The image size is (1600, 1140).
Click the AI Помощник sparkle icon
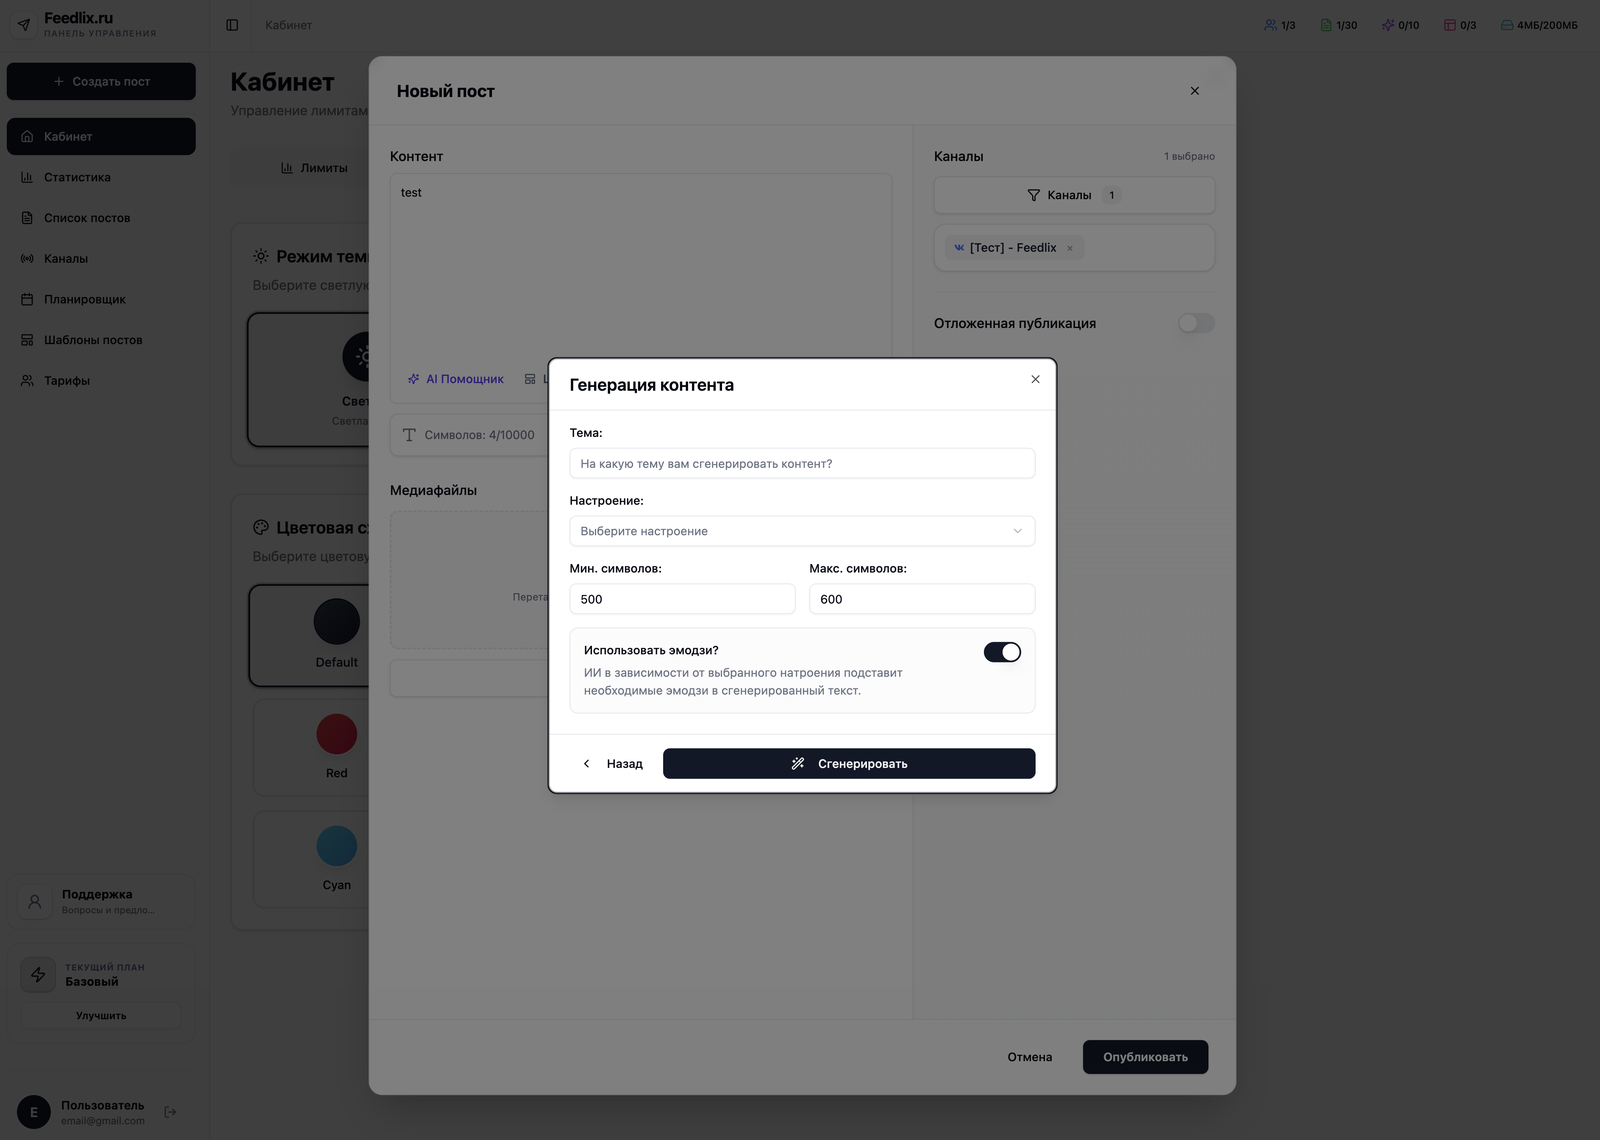click(x=413, y=379)
